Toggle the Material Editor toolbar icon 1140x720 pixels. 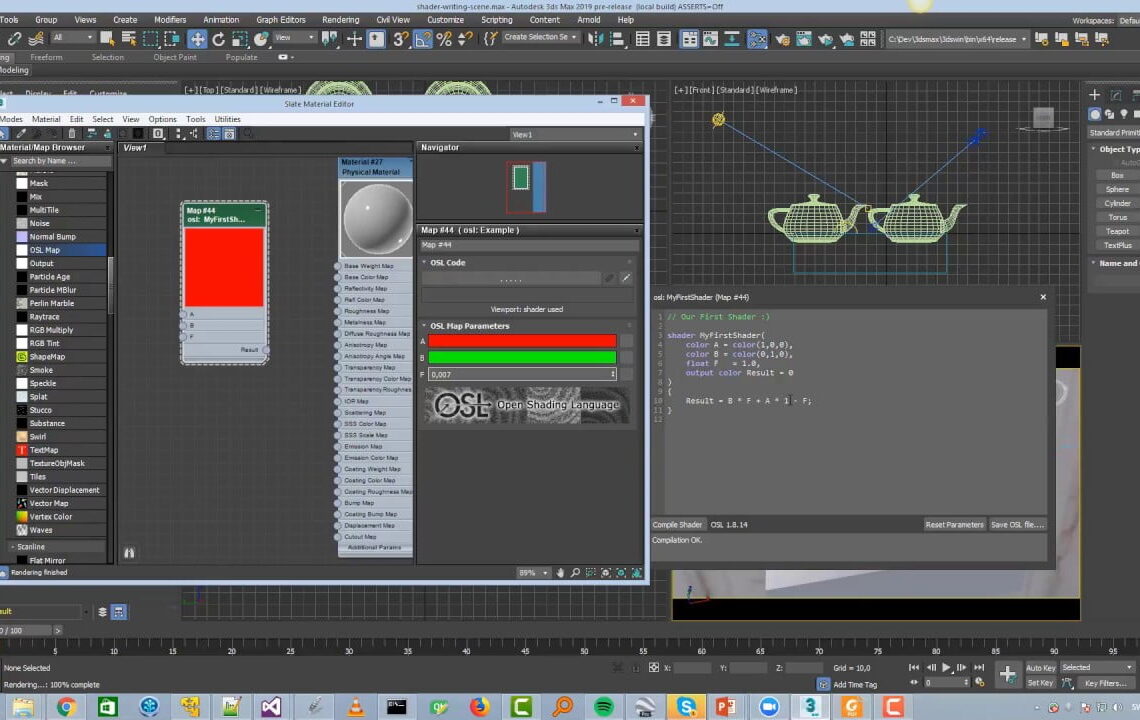coord(757,39)
